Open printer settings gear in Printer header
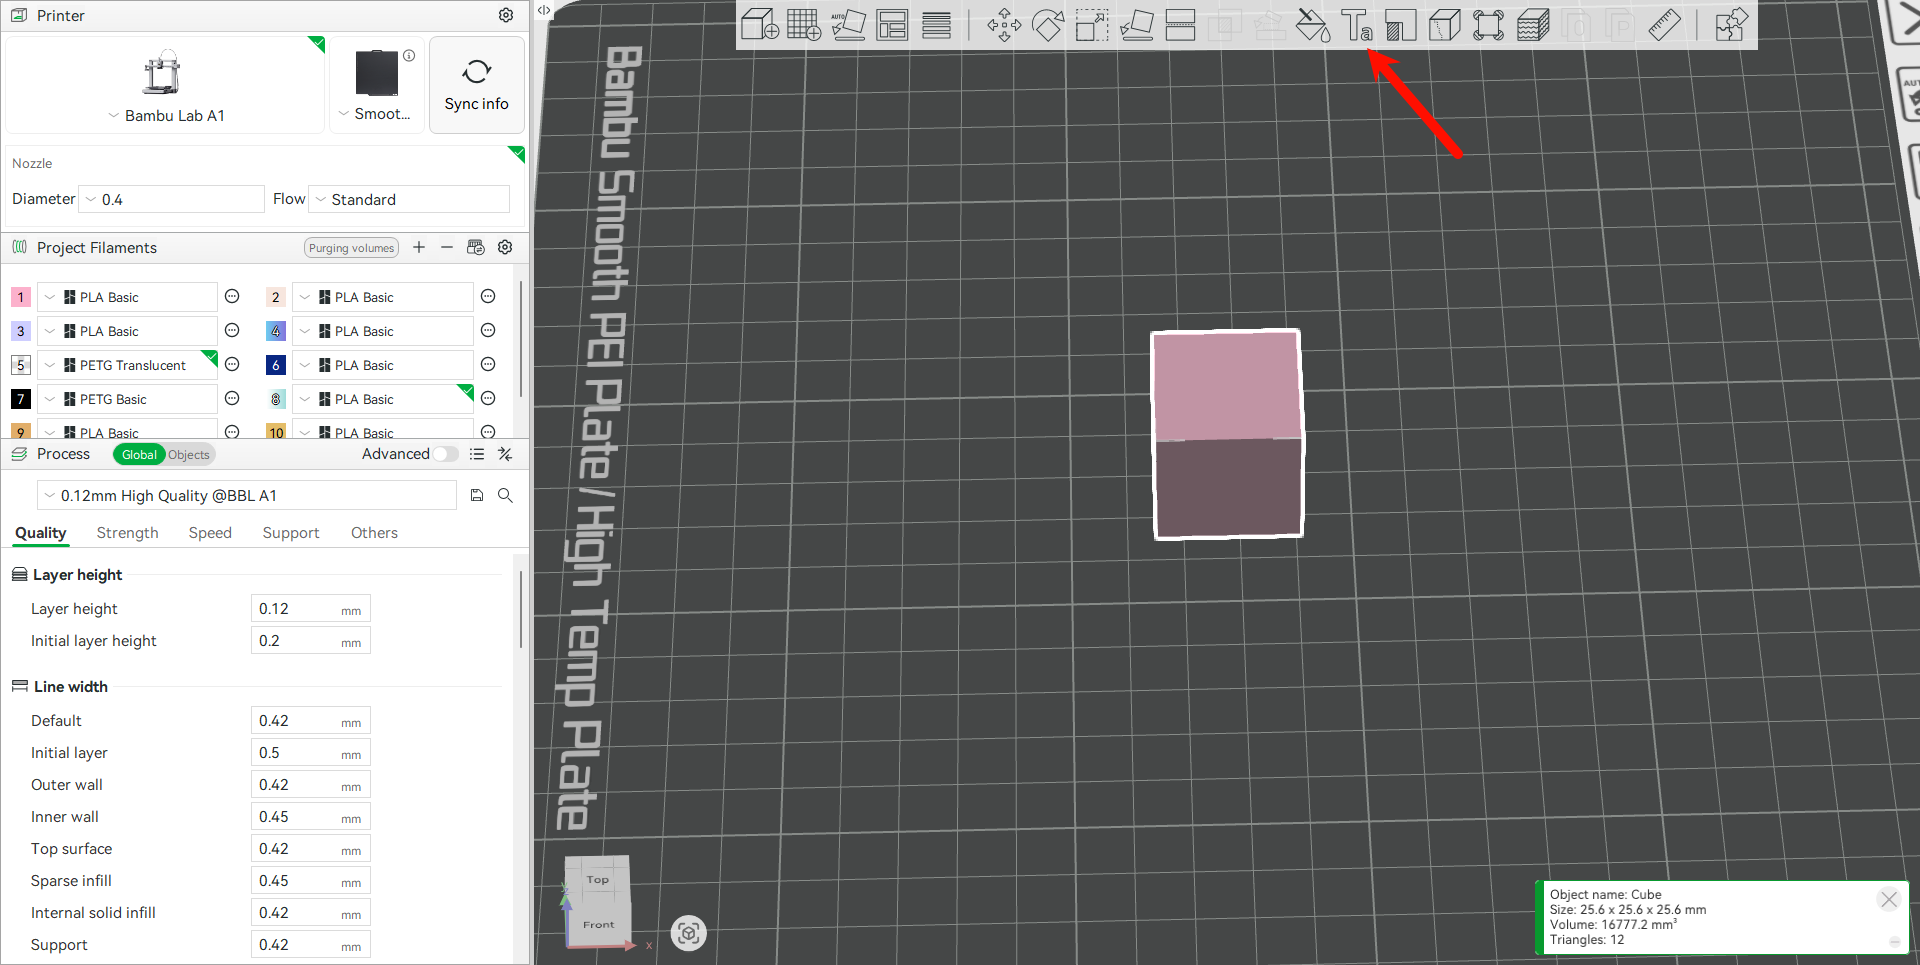The width and height of the screenshot is (1920, 965). pyautogui.click(x=506, y=15)
